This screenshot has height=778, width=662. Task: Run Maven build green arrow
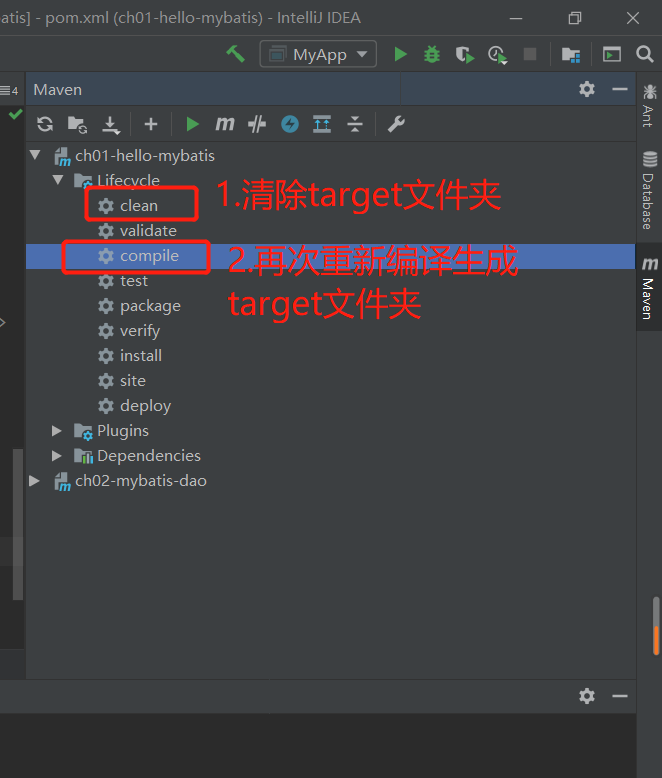tap(192, 124)
